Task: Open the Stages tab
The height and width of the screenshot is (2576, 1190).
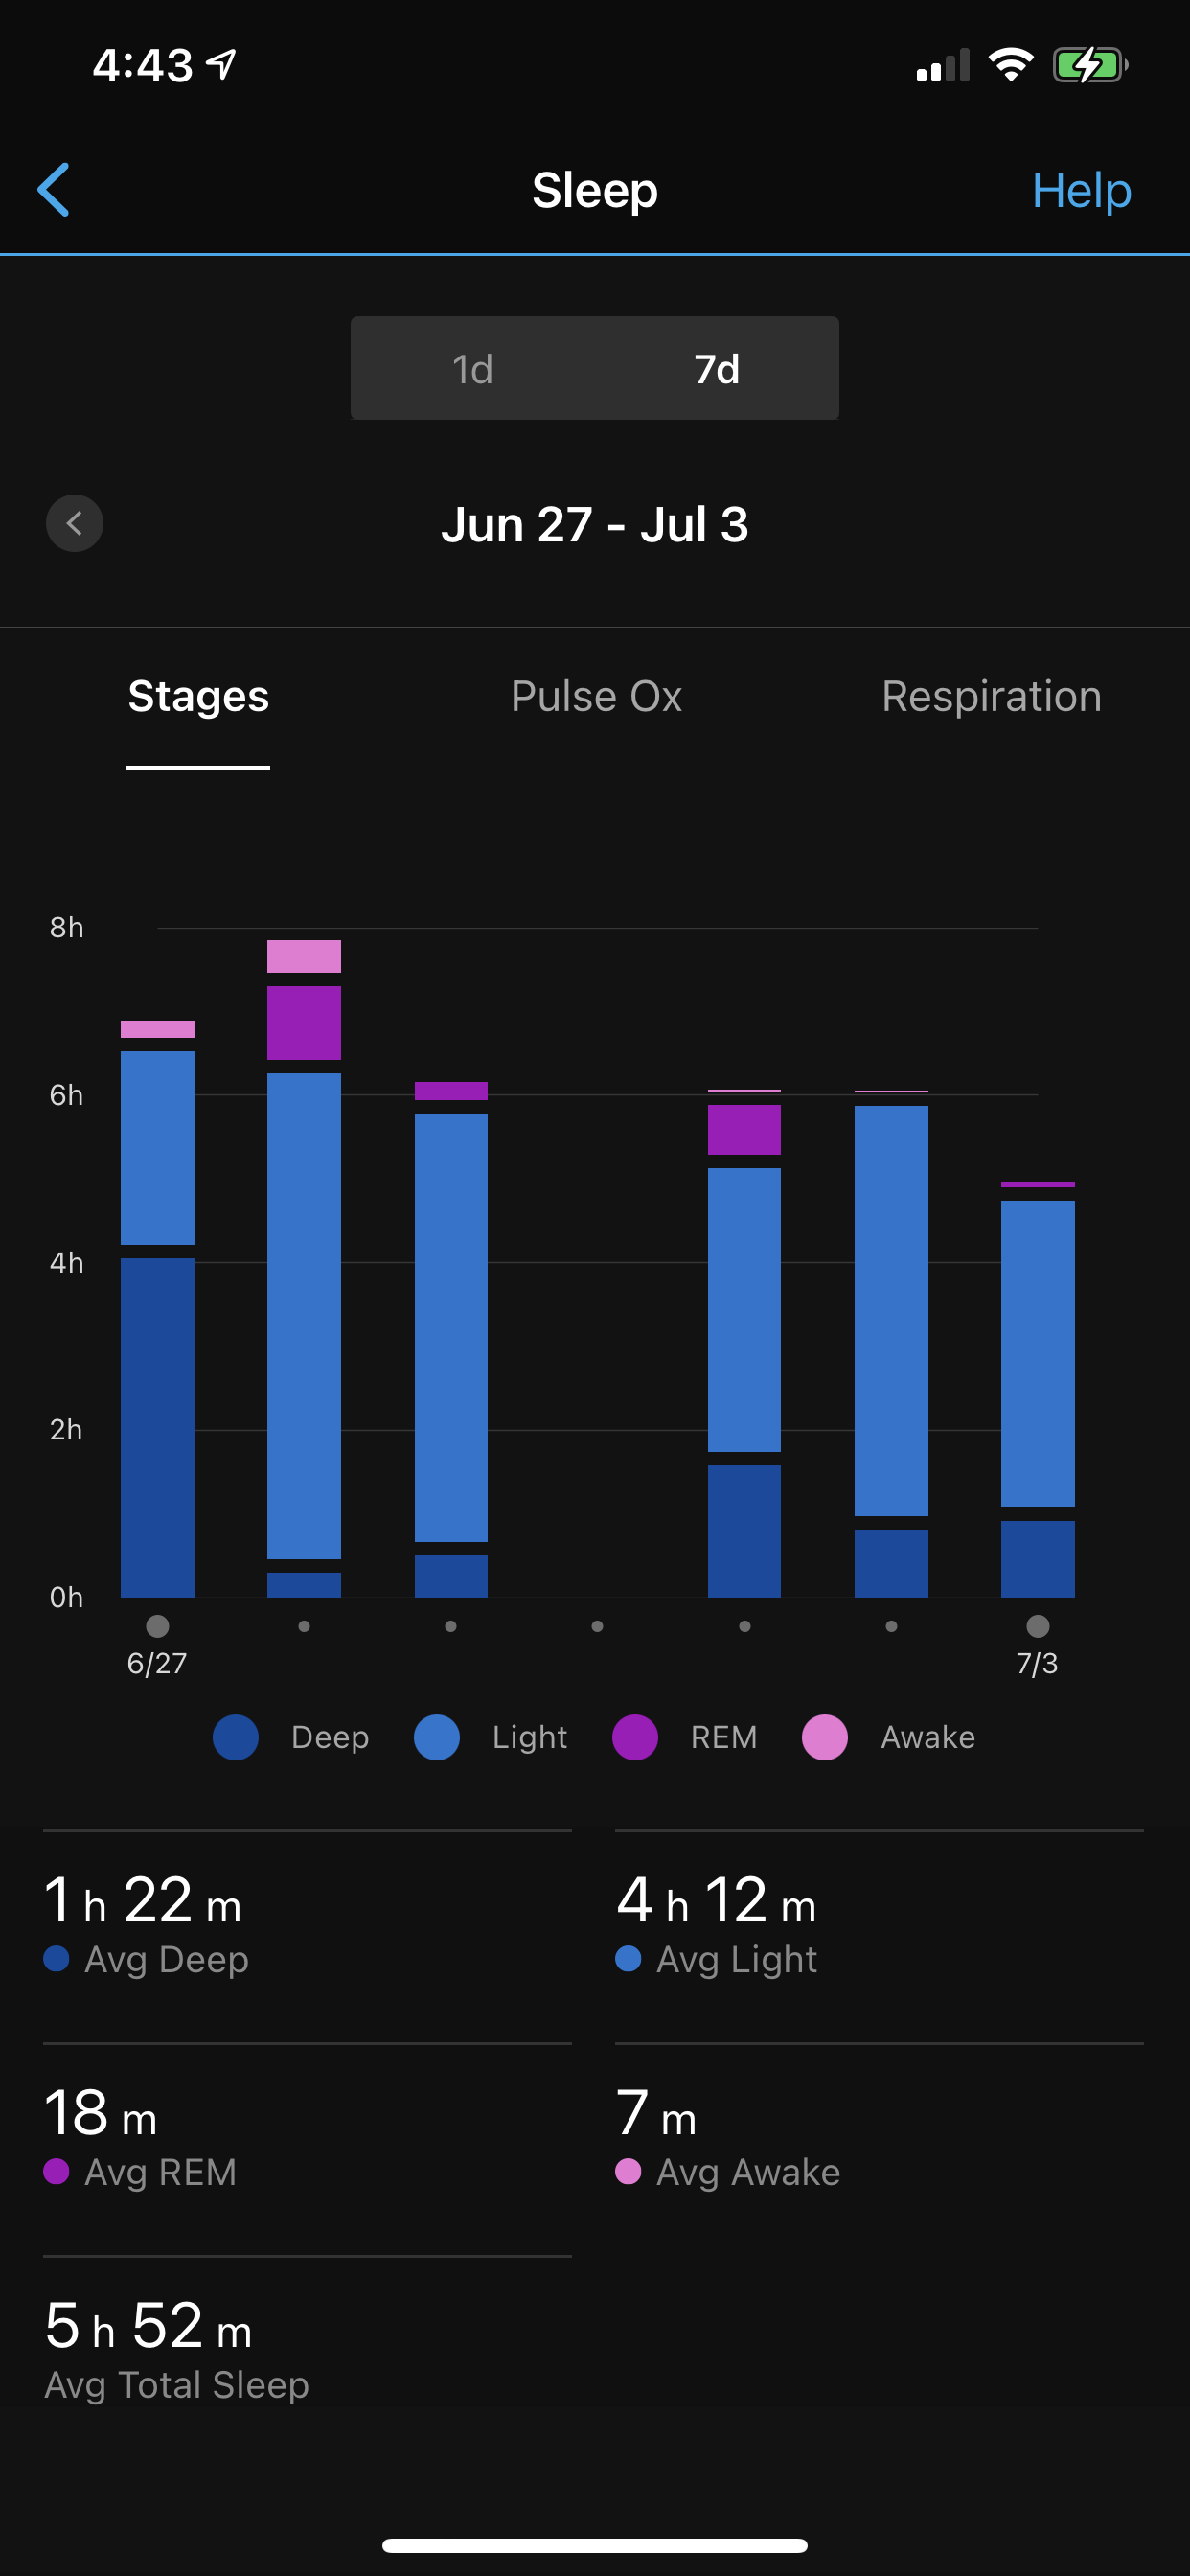Action: (198, 696)
